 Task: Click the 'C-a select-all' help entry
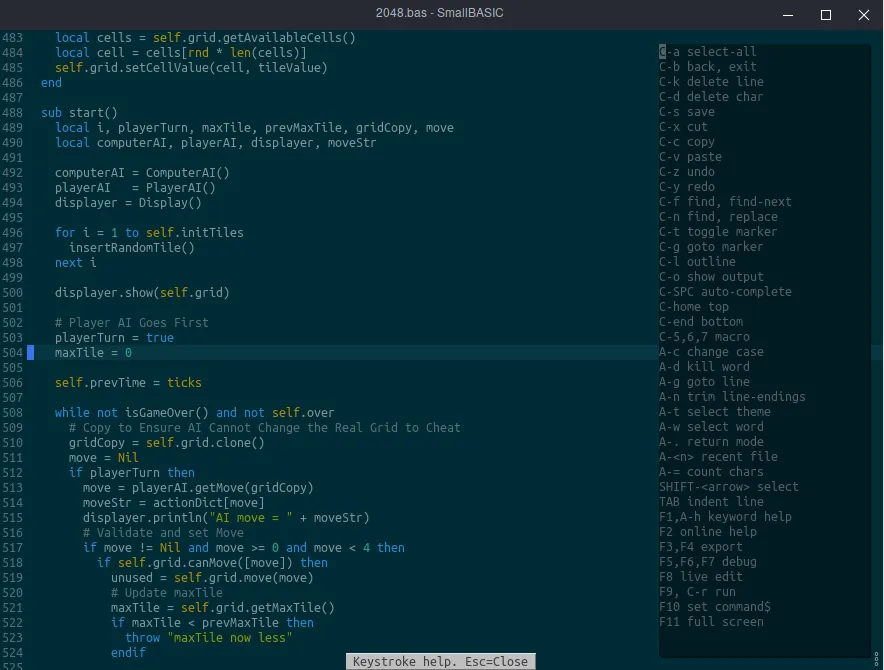tap(708, 52)
